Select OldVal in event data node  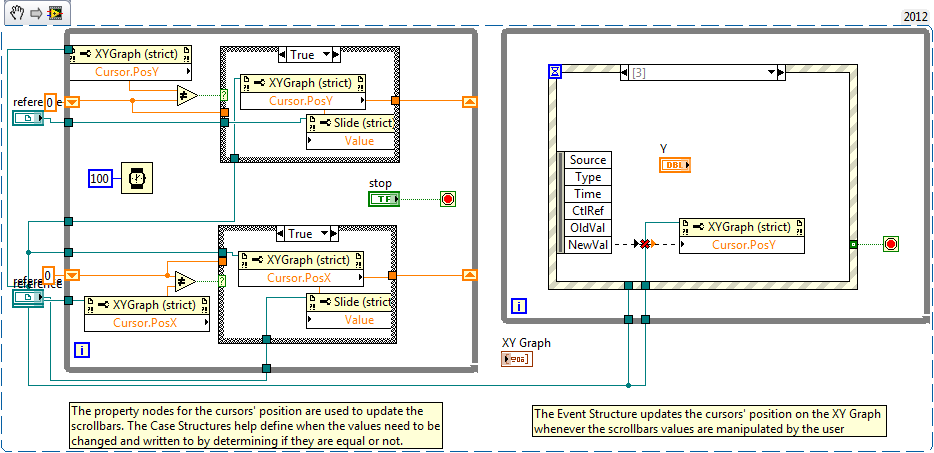(x=587, y=228)
